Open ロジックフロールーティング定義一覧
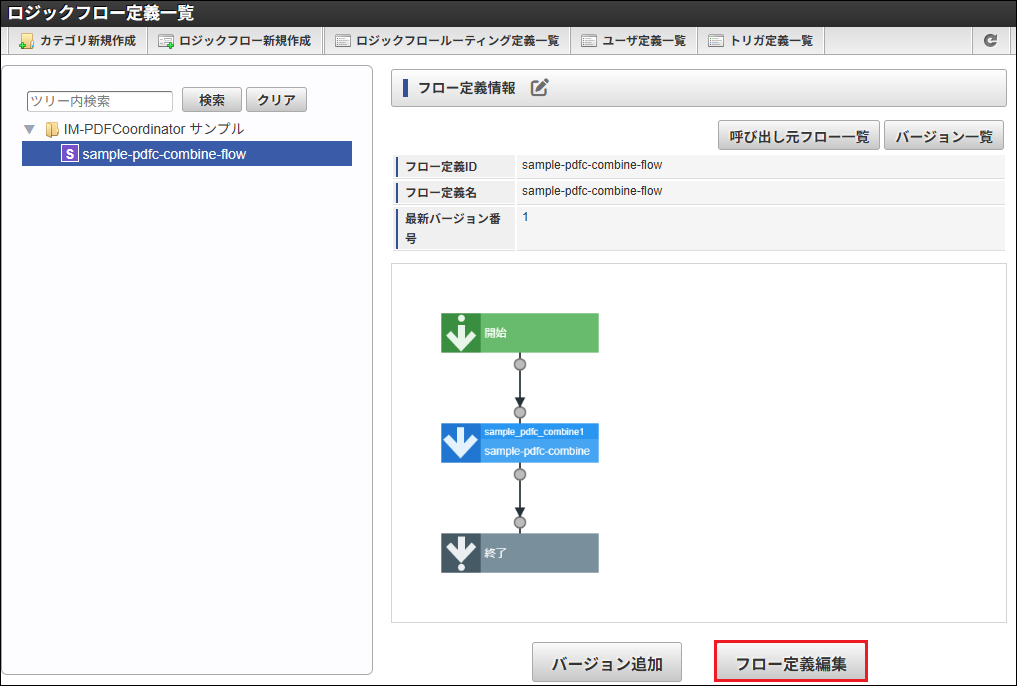This screenshot has height=686, width=1017. (448, 41)
